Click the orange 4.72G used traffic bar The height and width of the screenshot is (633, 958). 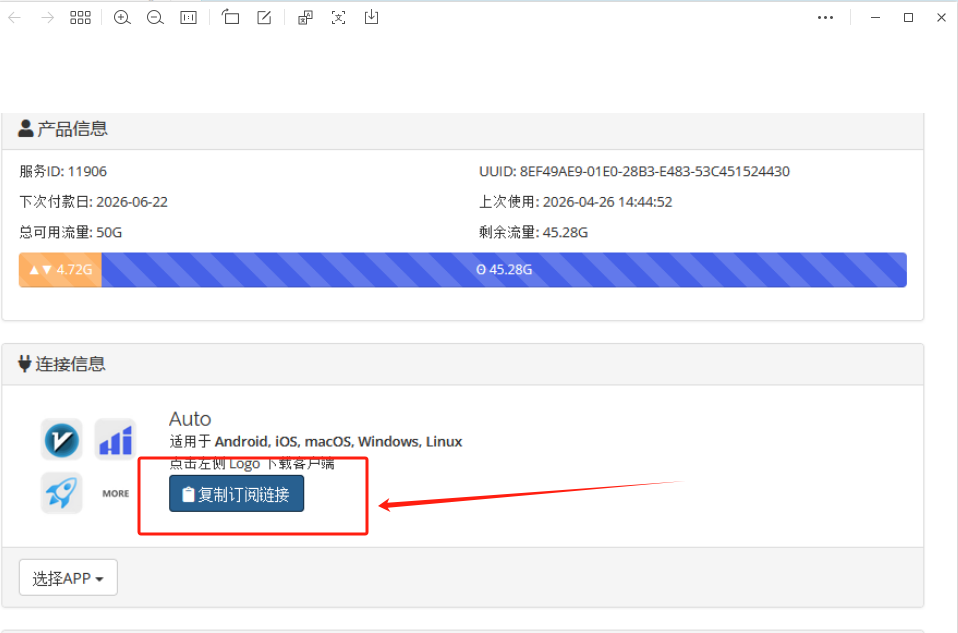(60, 270)
